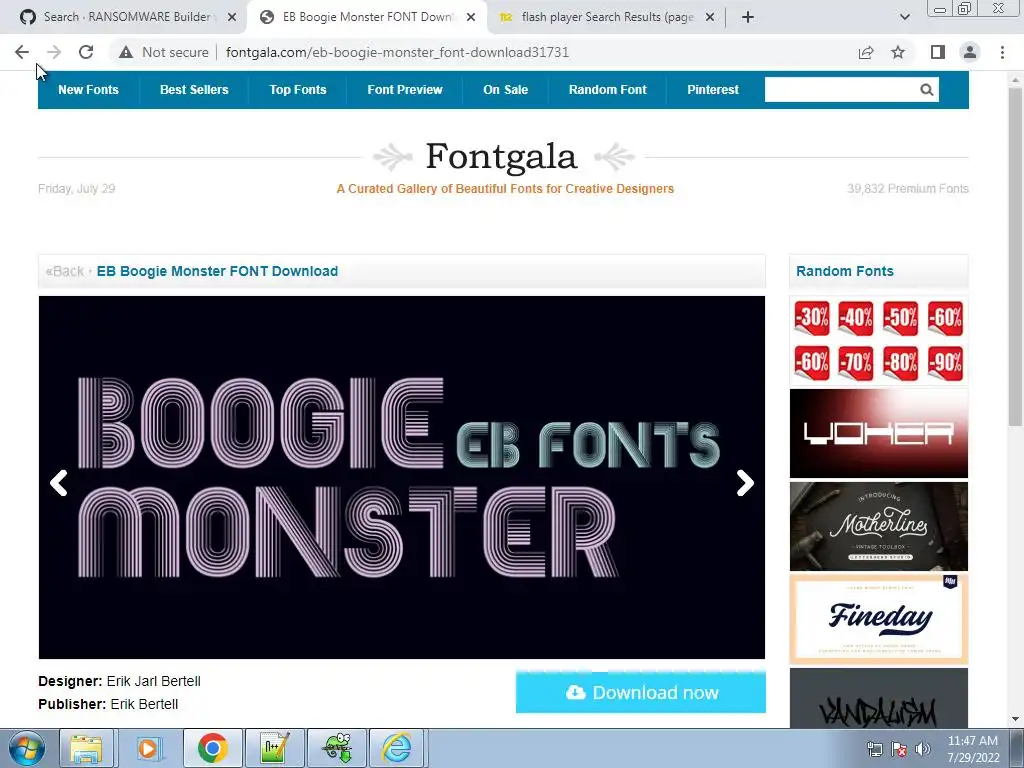This screenshot has height=768, width=1024.
Task: Click the browser forward arrow
Action: point(54,52)
